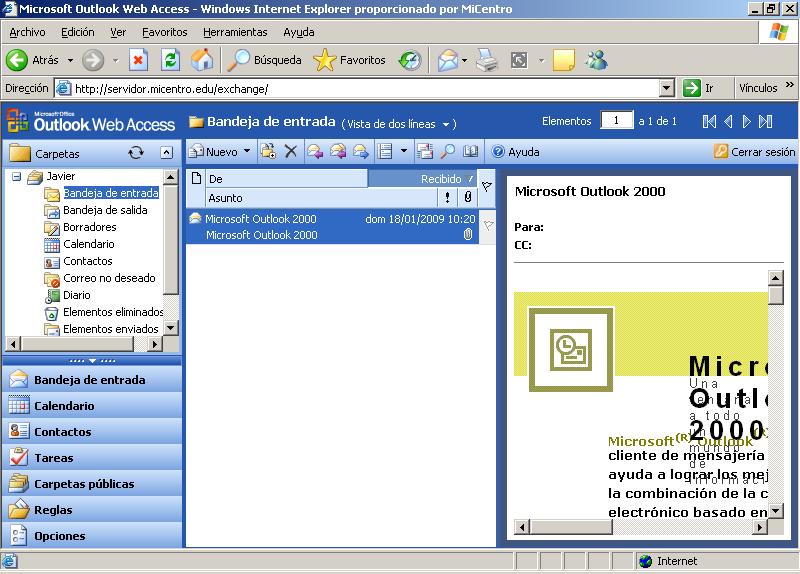
Task: Collapse the Javier mailbox tree
Action: [17, 176]
